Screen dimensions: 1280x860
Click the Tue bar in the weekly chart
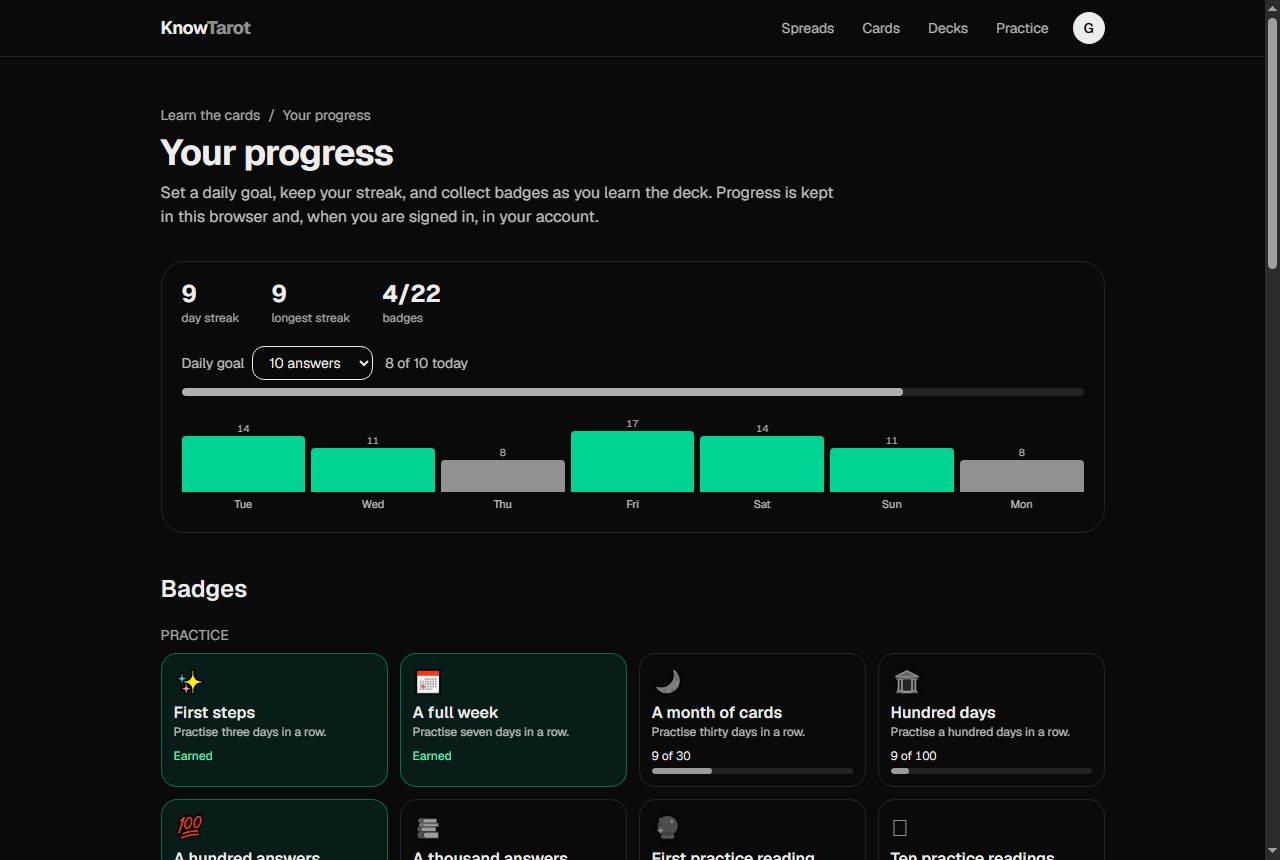coord(243,464)
